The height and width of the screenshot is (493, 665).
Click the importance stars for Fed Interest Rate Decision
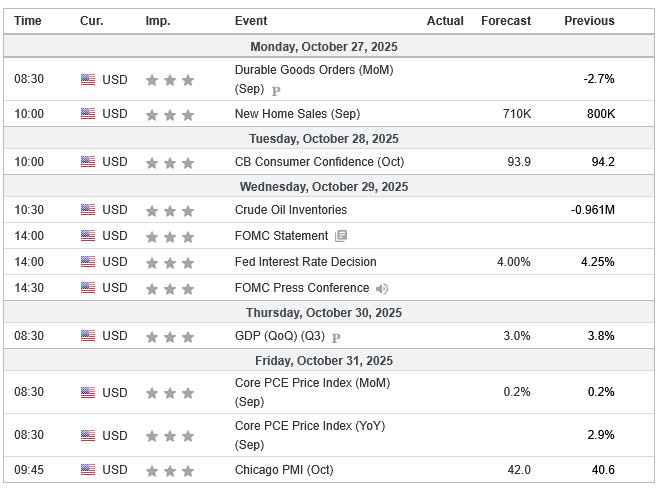point(169,263)
